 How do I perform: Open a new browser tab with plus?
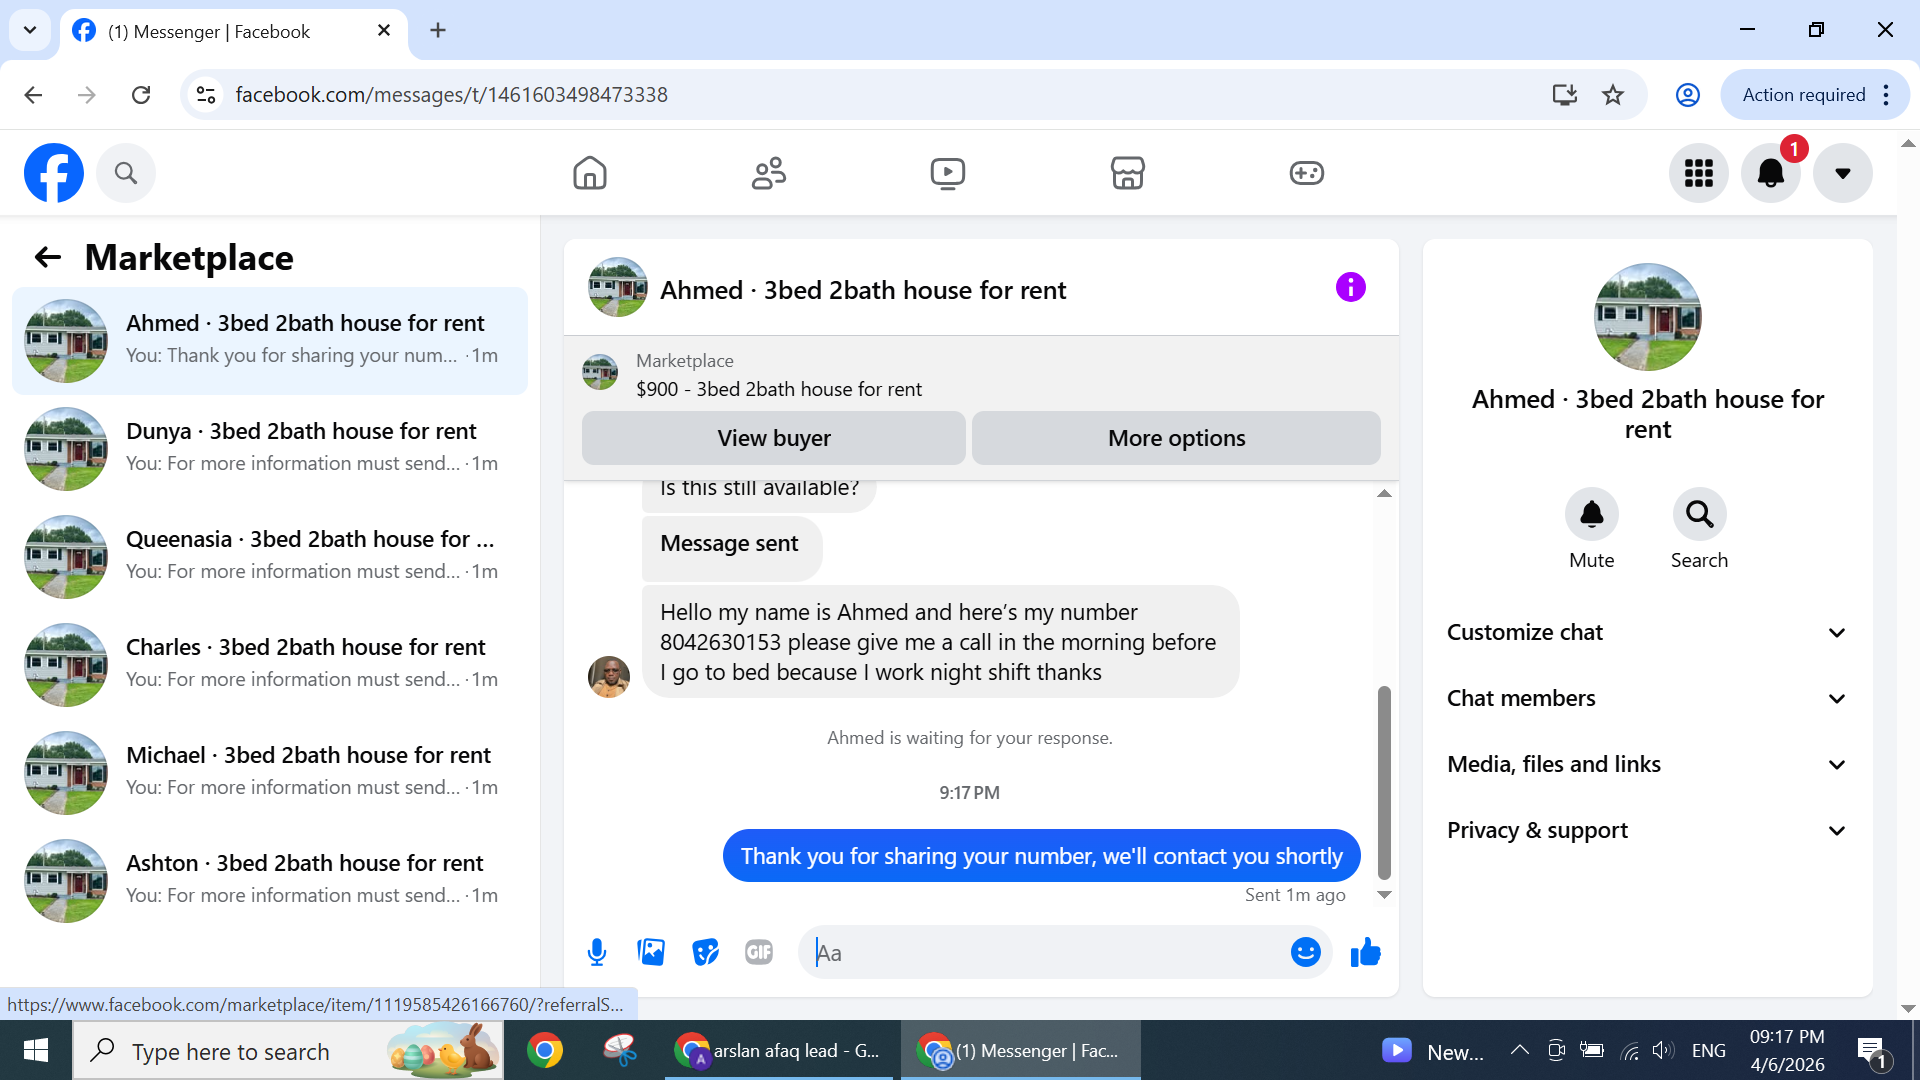438,31
